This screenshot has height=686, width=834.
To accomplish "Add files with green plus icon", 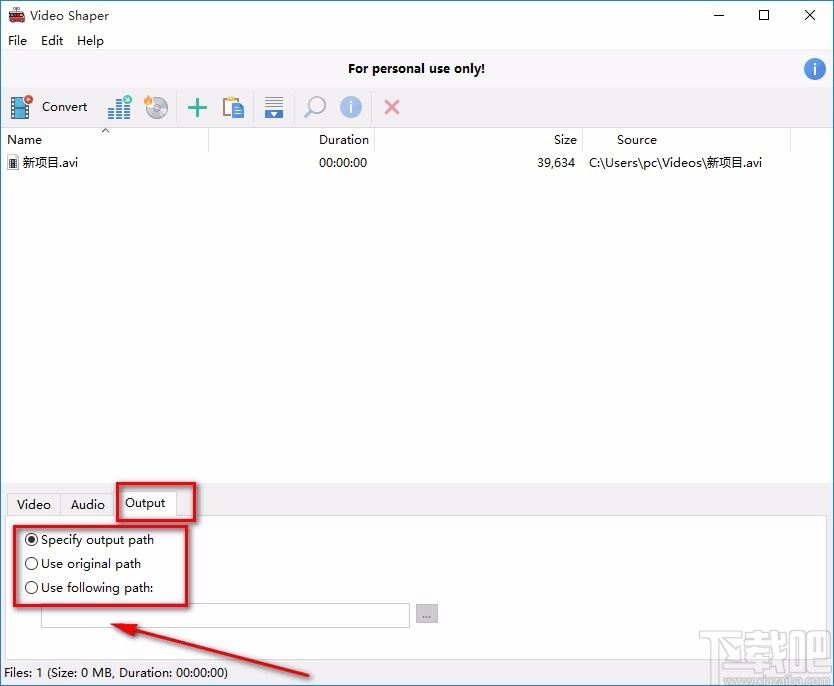I will click(197, 107).
